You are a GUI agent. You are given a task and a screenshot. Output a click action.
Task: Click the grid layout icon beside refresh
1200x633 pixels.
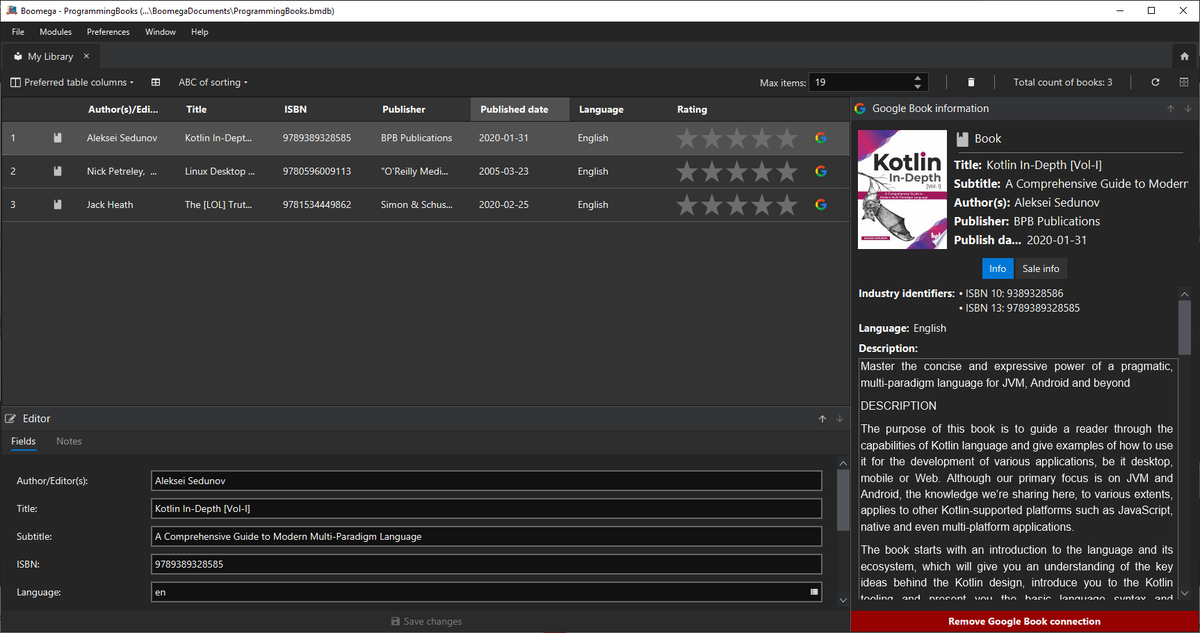[1183, 82]
